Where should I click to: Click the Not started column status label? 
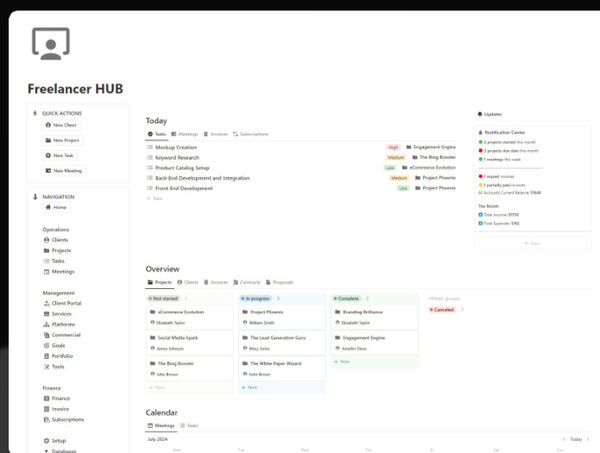tap(163, 298)
